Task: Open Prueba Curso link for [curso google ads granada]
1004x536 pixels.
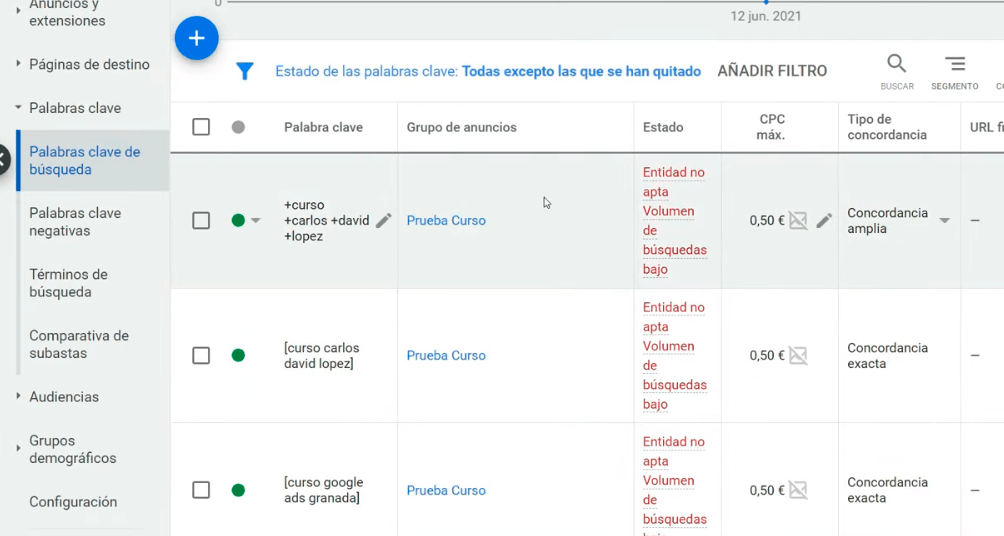Action: (446, 491)
